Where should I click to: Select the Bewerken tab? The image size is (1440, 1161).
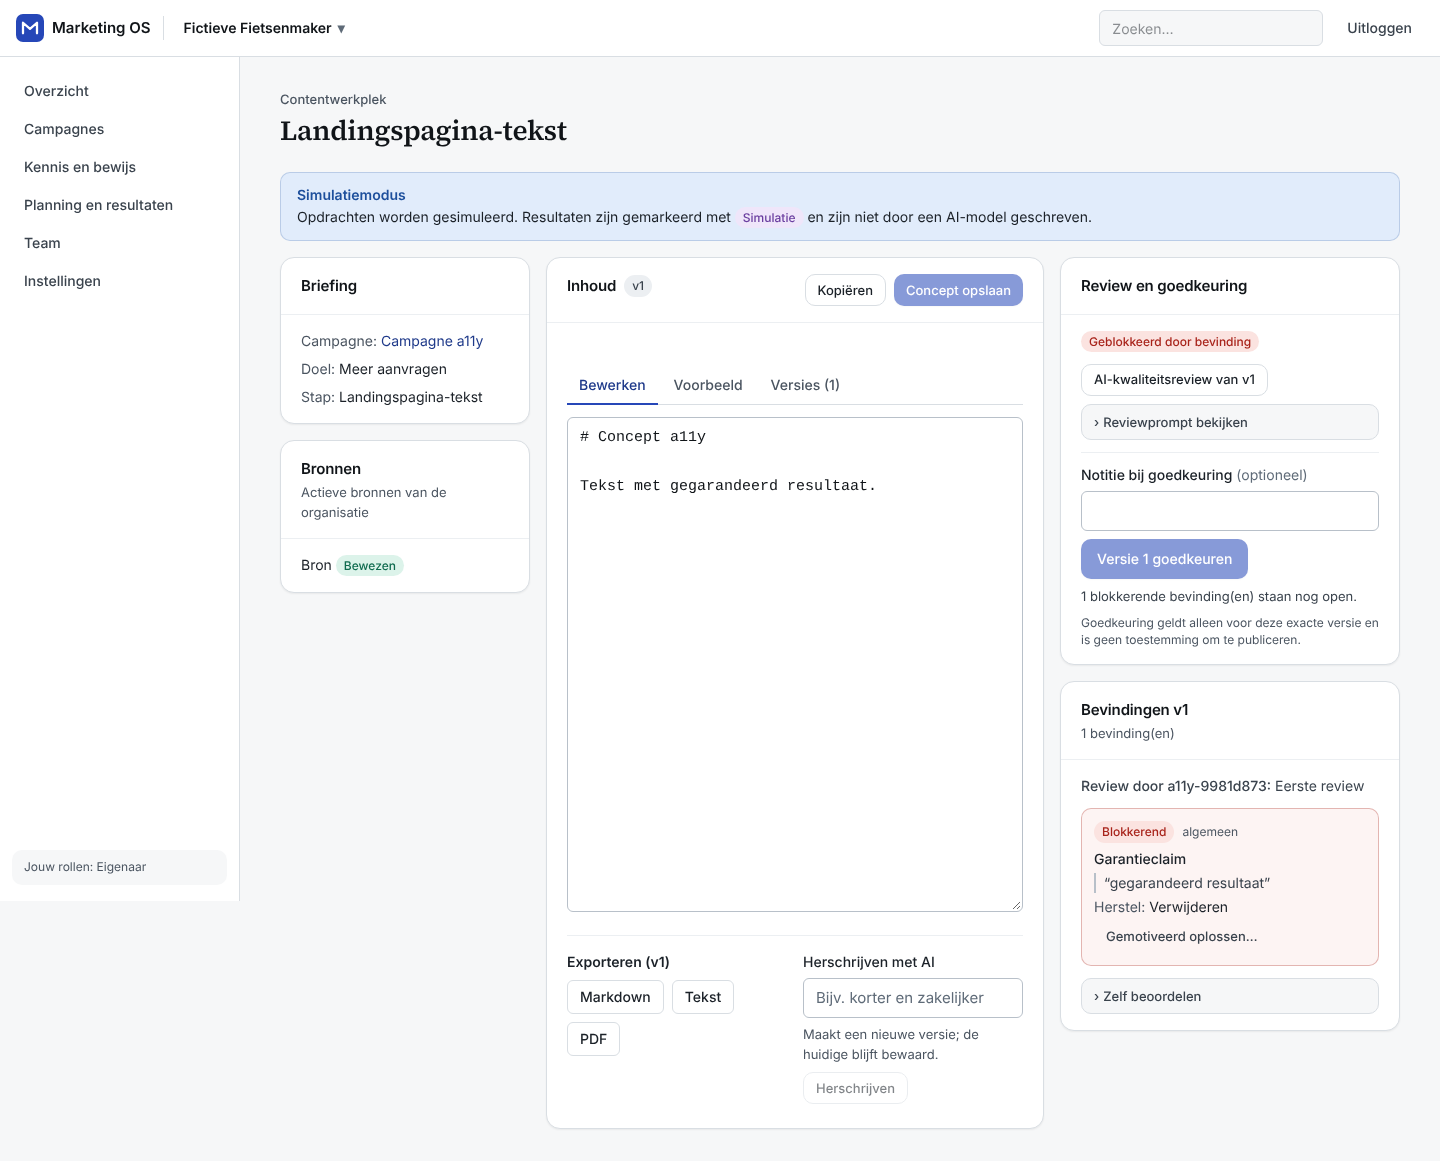pos(612,385)
